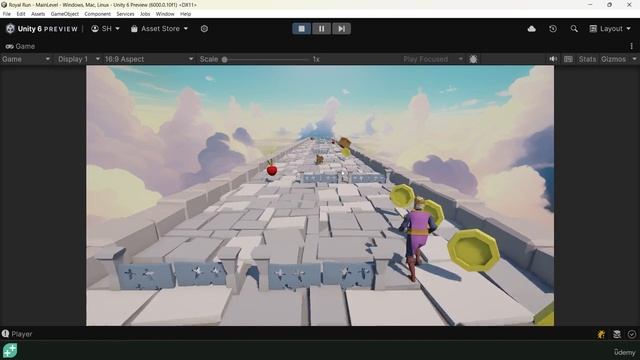The height and width of the screenshot is (360, 640).
Task: Click the background tasks checkmark icon
Action: coord(632,334)
